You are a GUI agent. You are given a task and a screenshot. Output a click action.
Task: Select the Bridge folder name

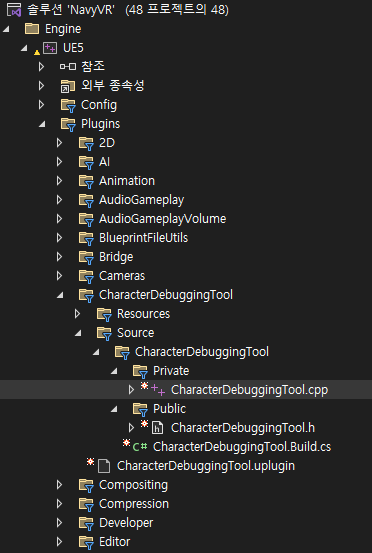[116, 257]
